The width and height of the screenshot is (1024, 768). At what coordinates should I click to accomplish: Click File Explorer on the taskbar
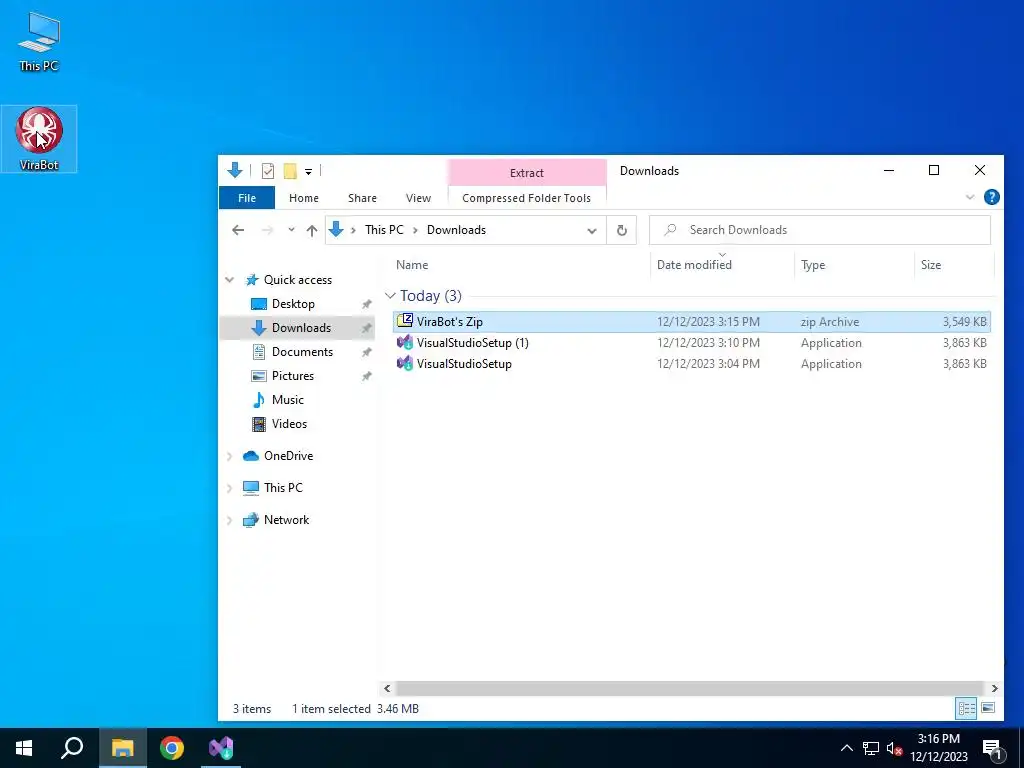point(122,748)
